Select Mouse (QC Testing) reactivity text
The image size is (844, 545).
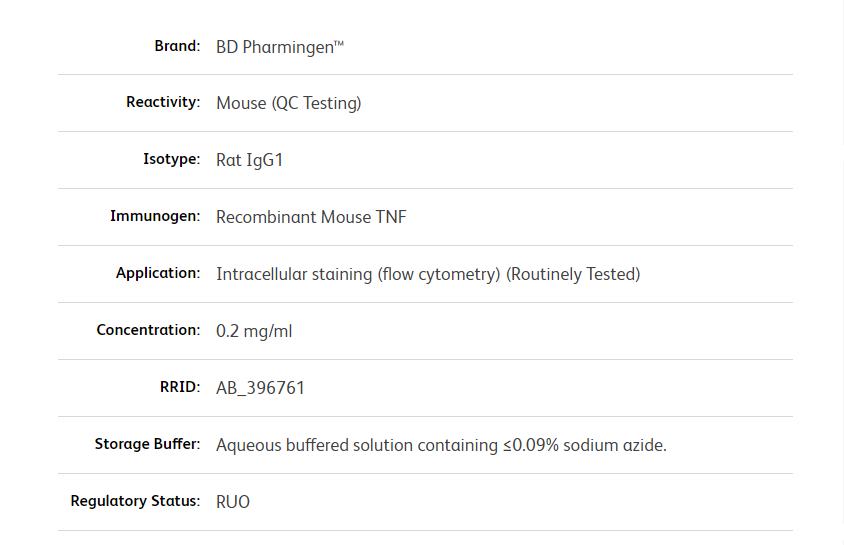click(289, 103)
